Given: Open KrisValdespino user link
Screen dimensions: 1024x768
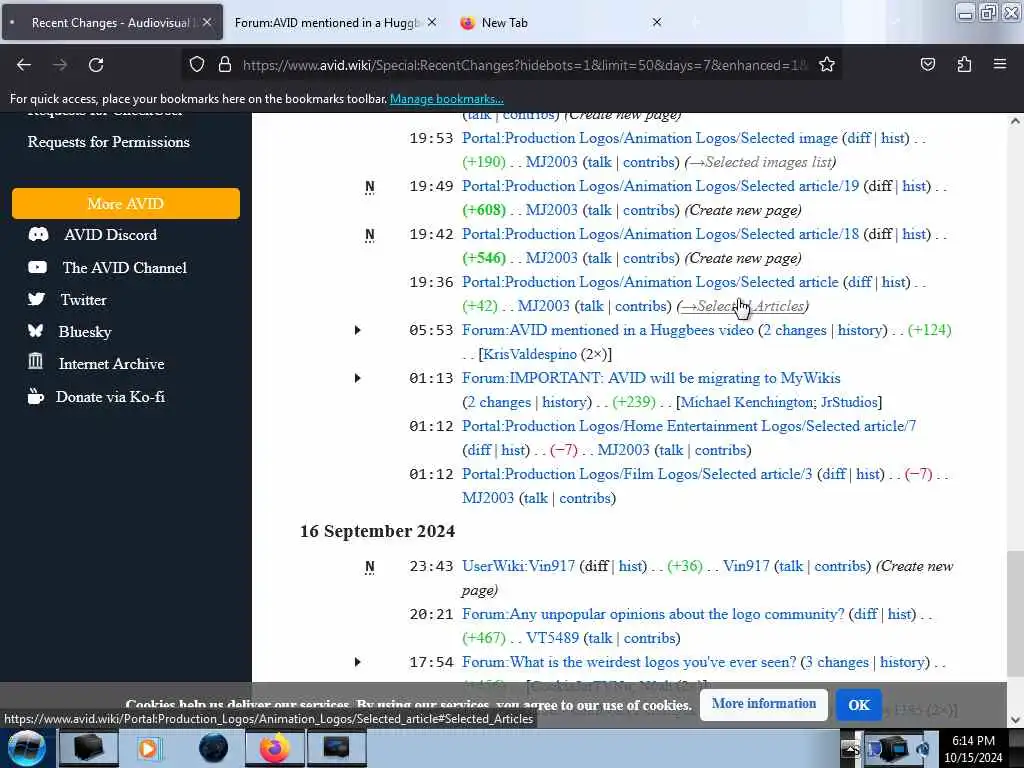Looking at the screenshot, I should tap(530, 354).
